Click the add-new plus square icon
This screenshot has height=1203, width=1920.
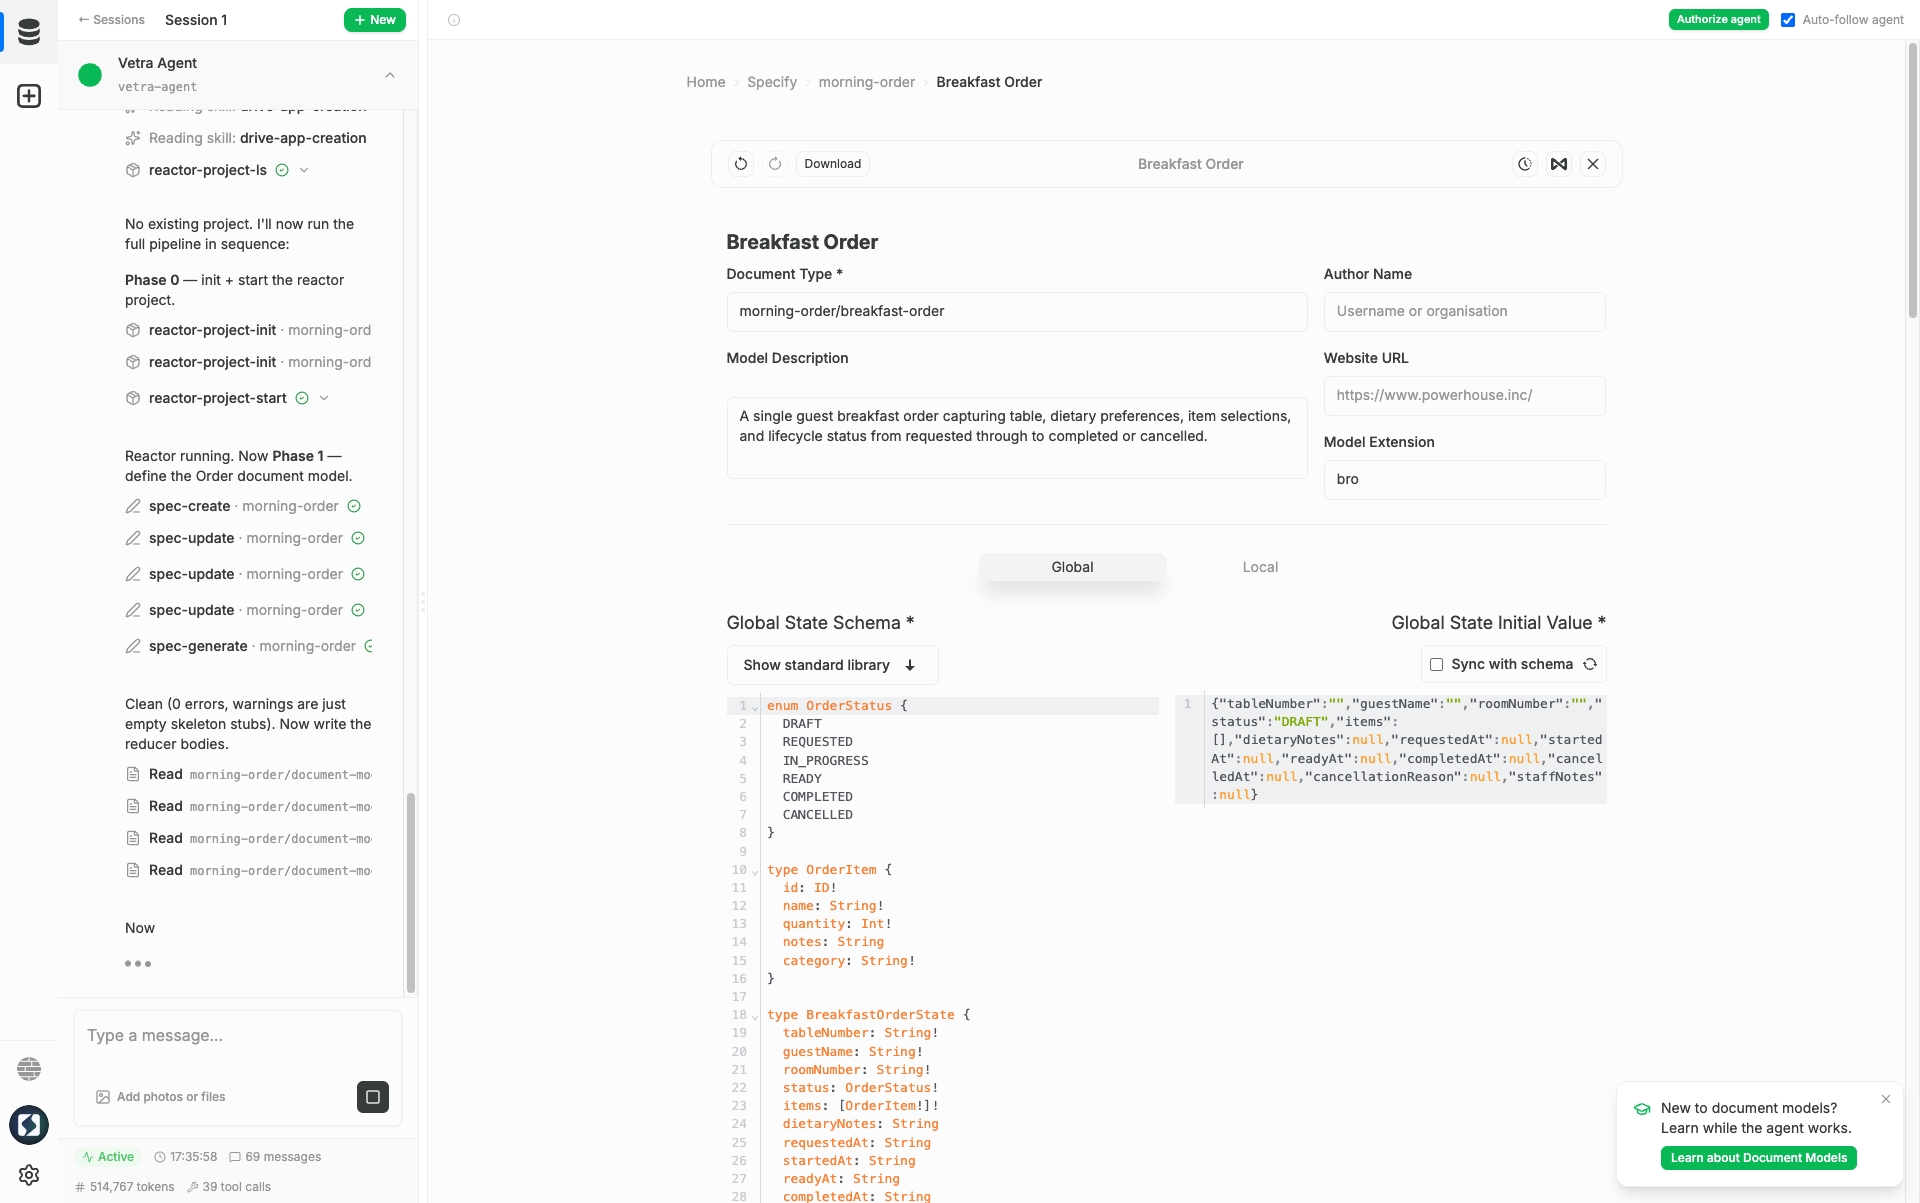29,96
